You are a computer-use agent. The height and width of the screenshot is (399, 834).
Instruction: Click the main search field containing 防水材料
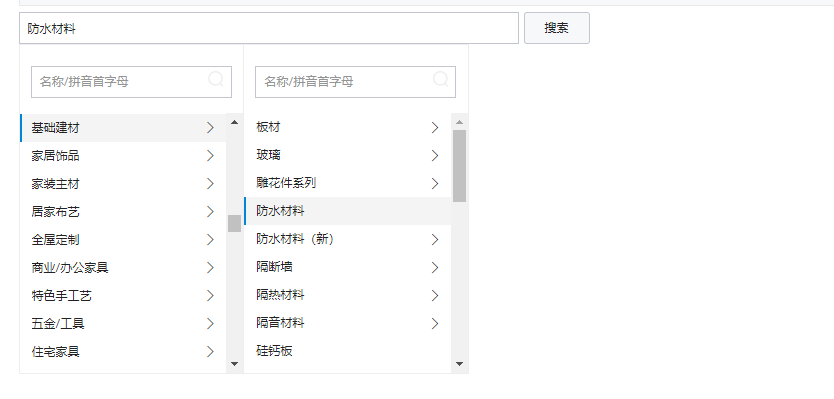[269, 28]
